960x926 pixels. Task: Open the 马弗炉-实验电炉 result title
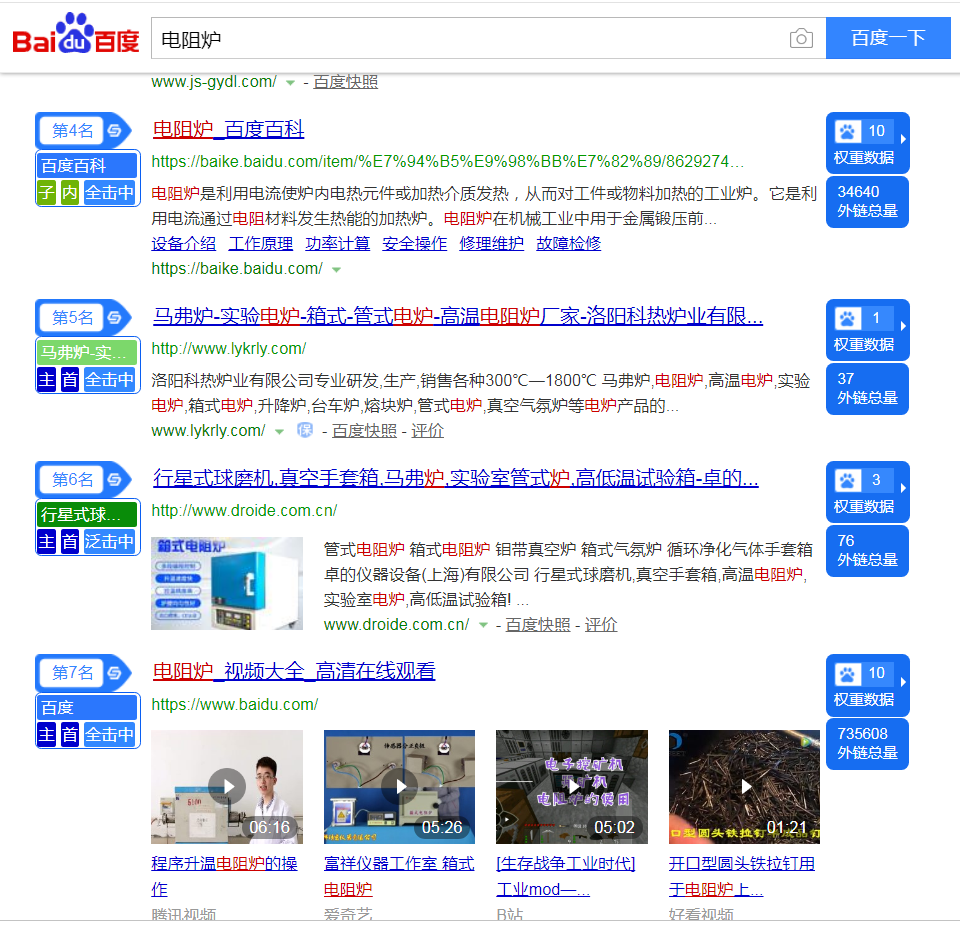click(x=457, y=316)
